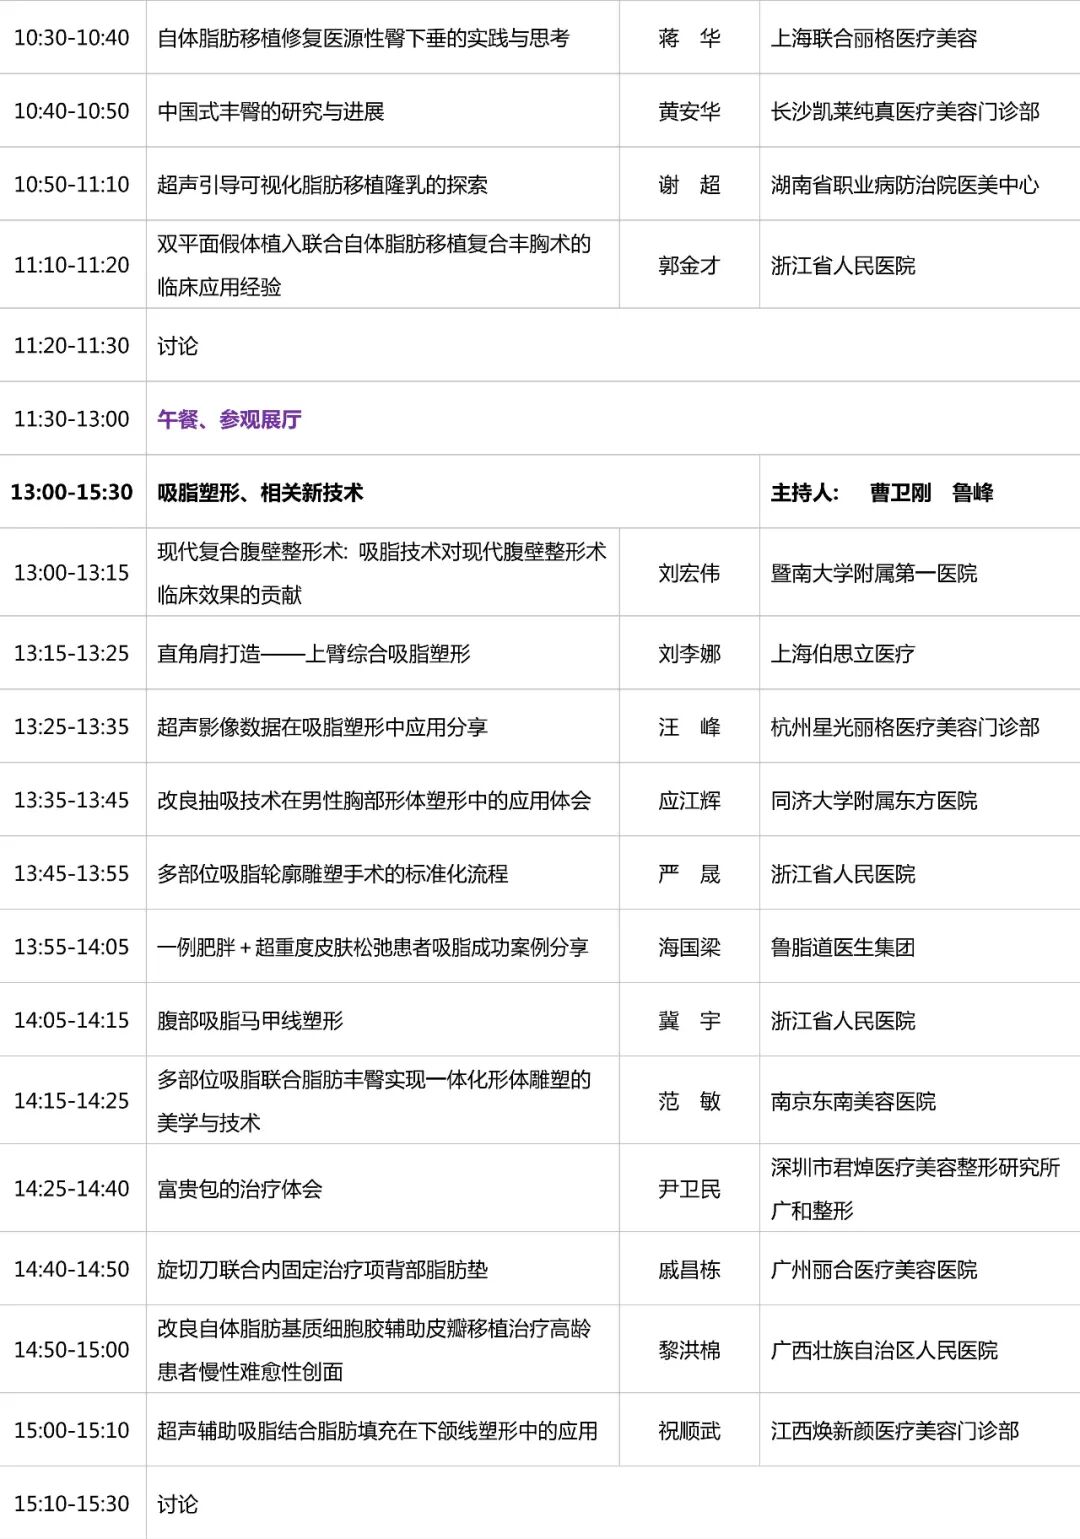Click the 上海伯思立医疗 affiliation
The image size is (1080, 1539).
point(844,652)
